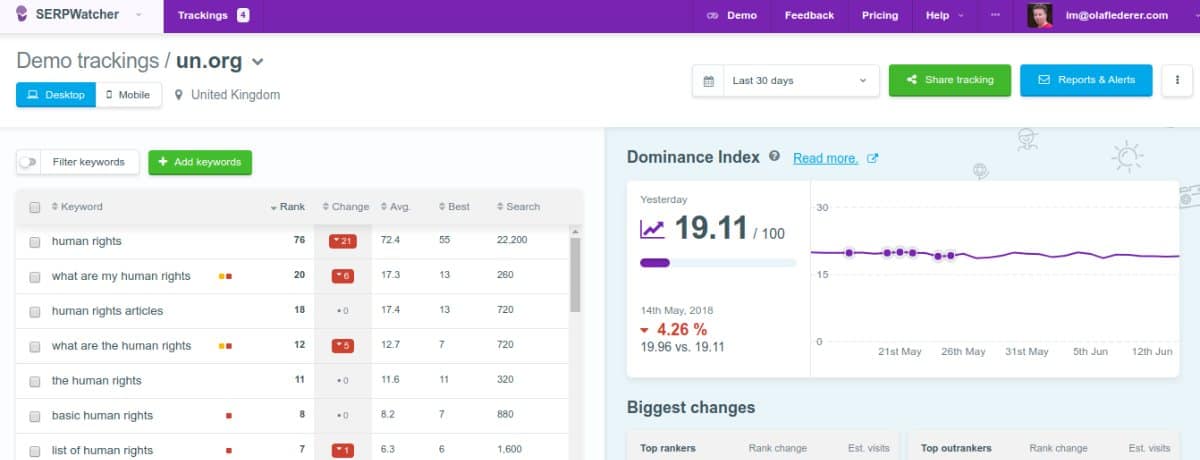Click the rank value 76
Viewport: 1200px width, 460px height.
tap(299, 241)
